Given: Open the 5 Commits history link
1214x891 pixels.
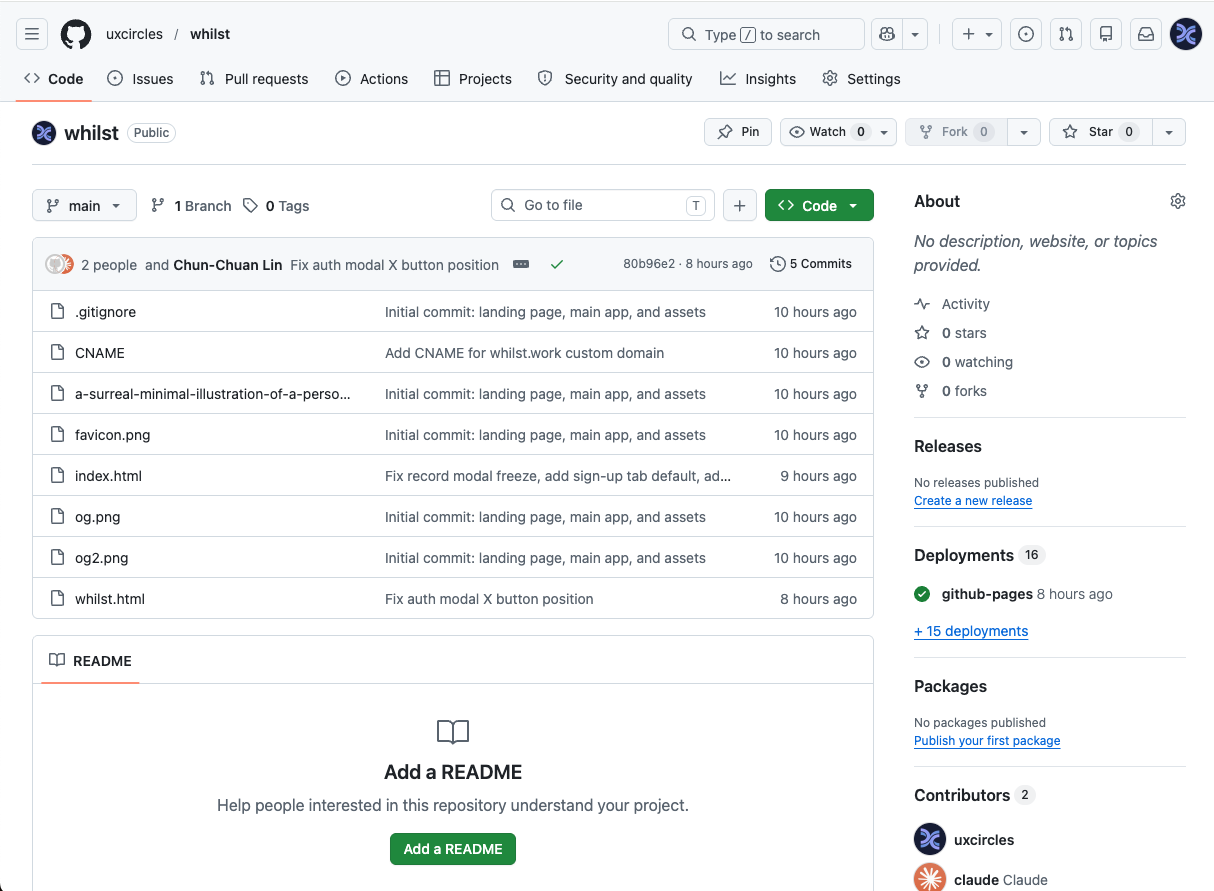Looking at the screenshot, I should [x=811, y=264].
